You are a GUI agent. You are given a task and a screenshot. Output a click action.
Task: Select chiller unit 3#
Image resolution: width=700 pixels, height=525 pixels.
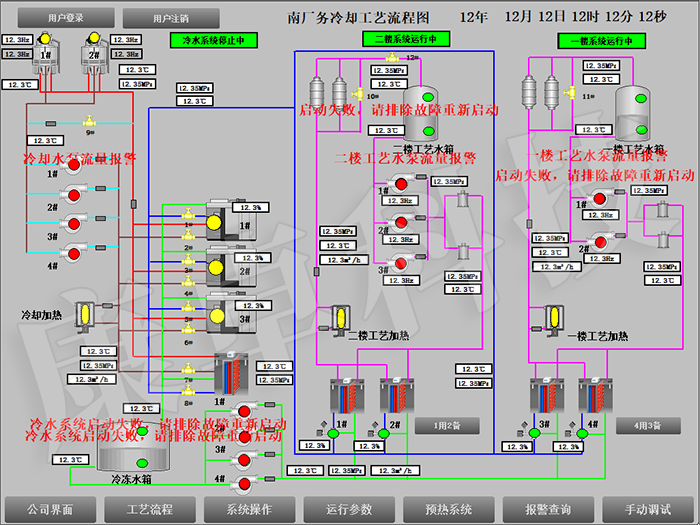[231, 314]
